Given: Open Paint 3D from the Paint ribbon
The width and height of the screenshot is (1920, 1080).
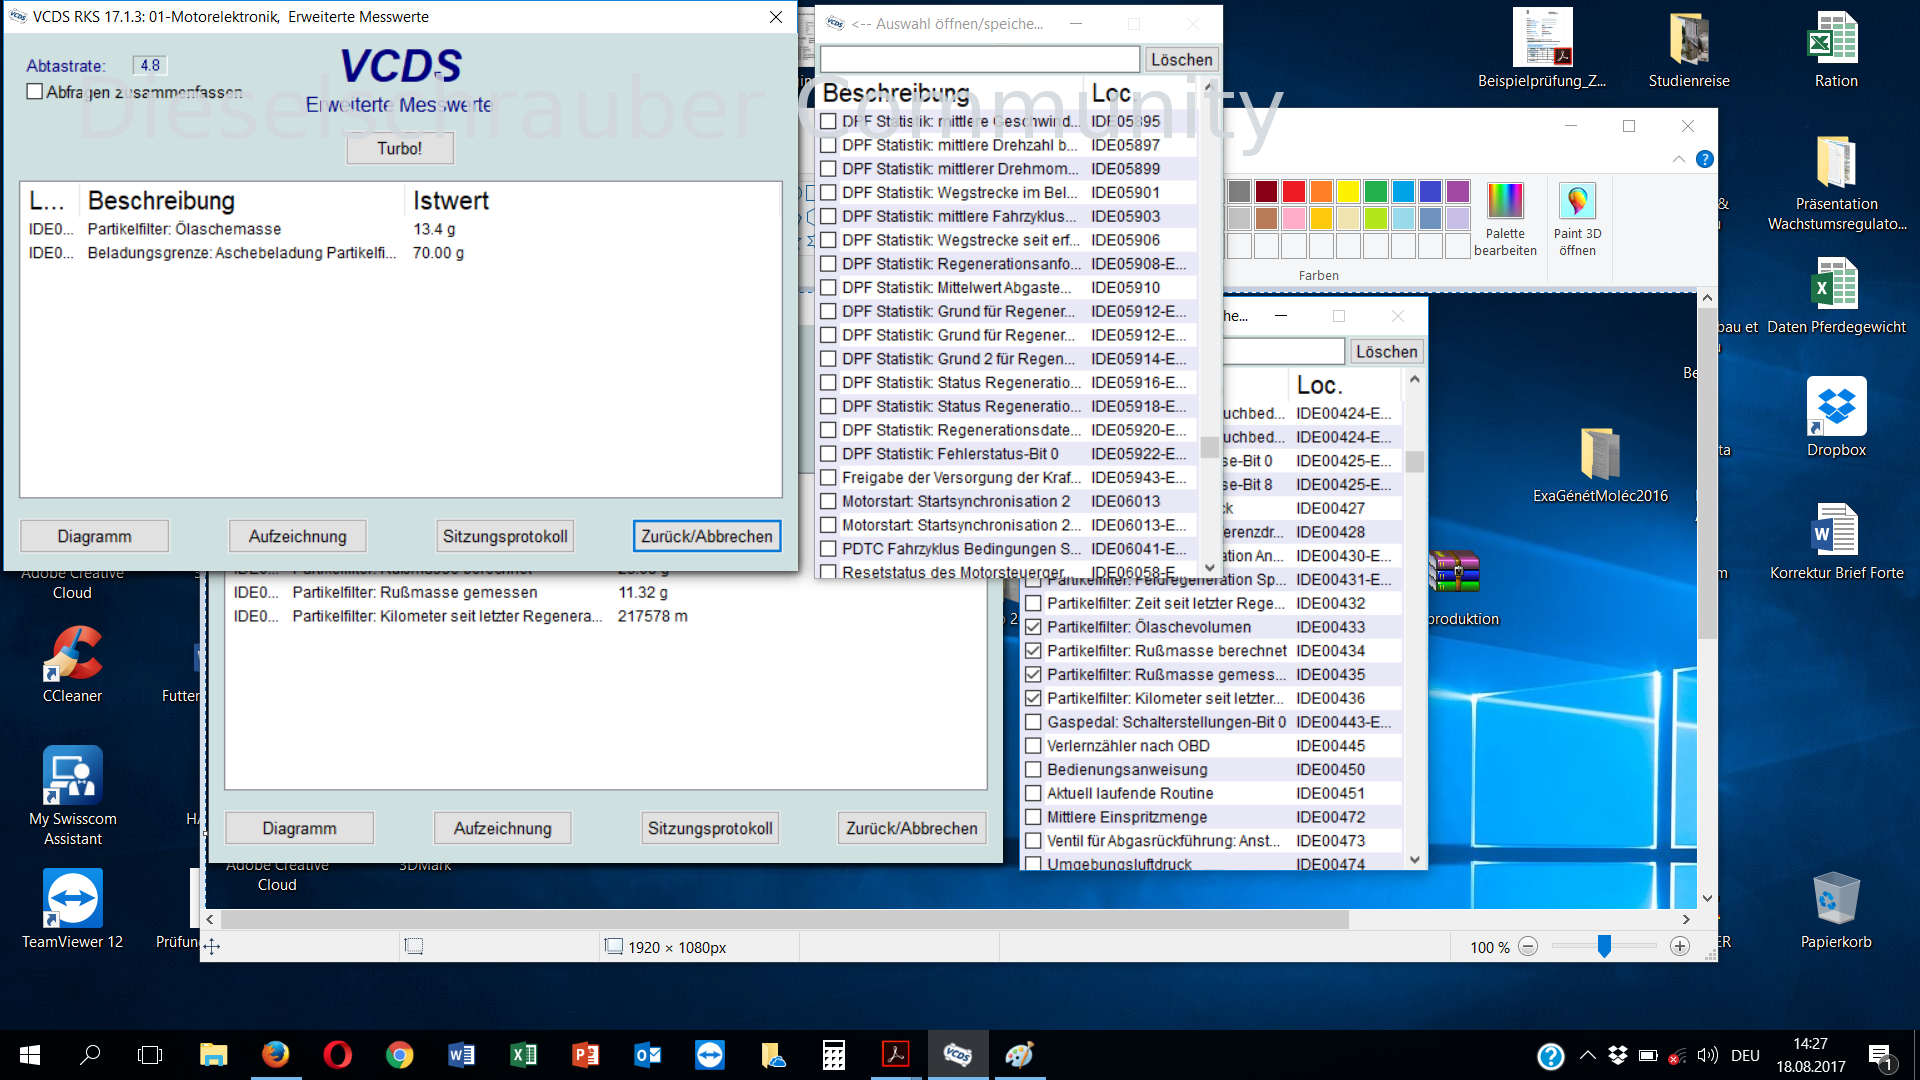Looking at the screenshot, I should coord(1577,219).
